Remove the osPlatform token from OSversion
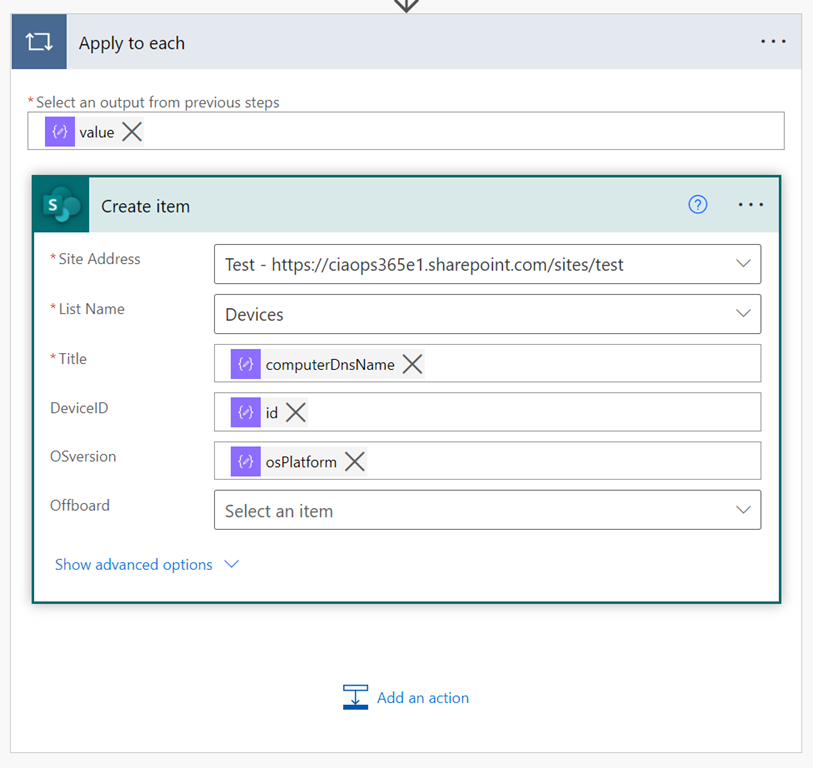The height and width of the screenshot is (768, 813). click(354, 461)
